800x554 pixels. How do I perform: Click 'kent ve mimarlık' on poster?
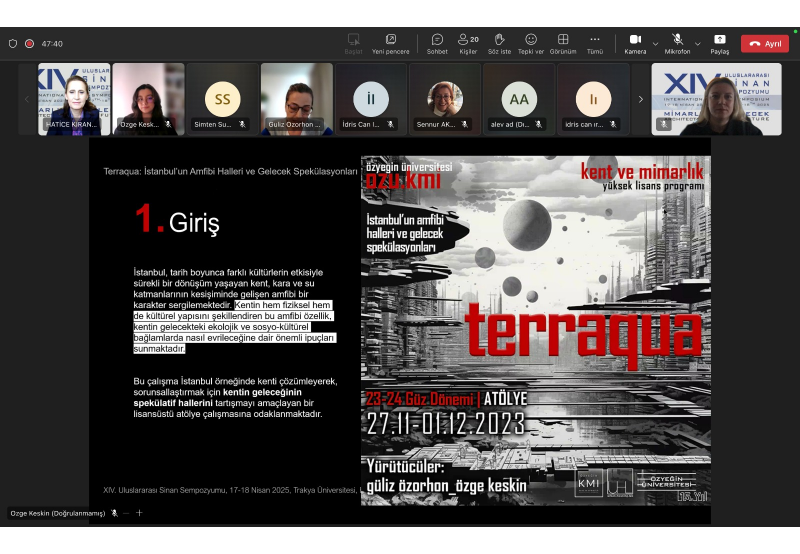tap(642, 171)
